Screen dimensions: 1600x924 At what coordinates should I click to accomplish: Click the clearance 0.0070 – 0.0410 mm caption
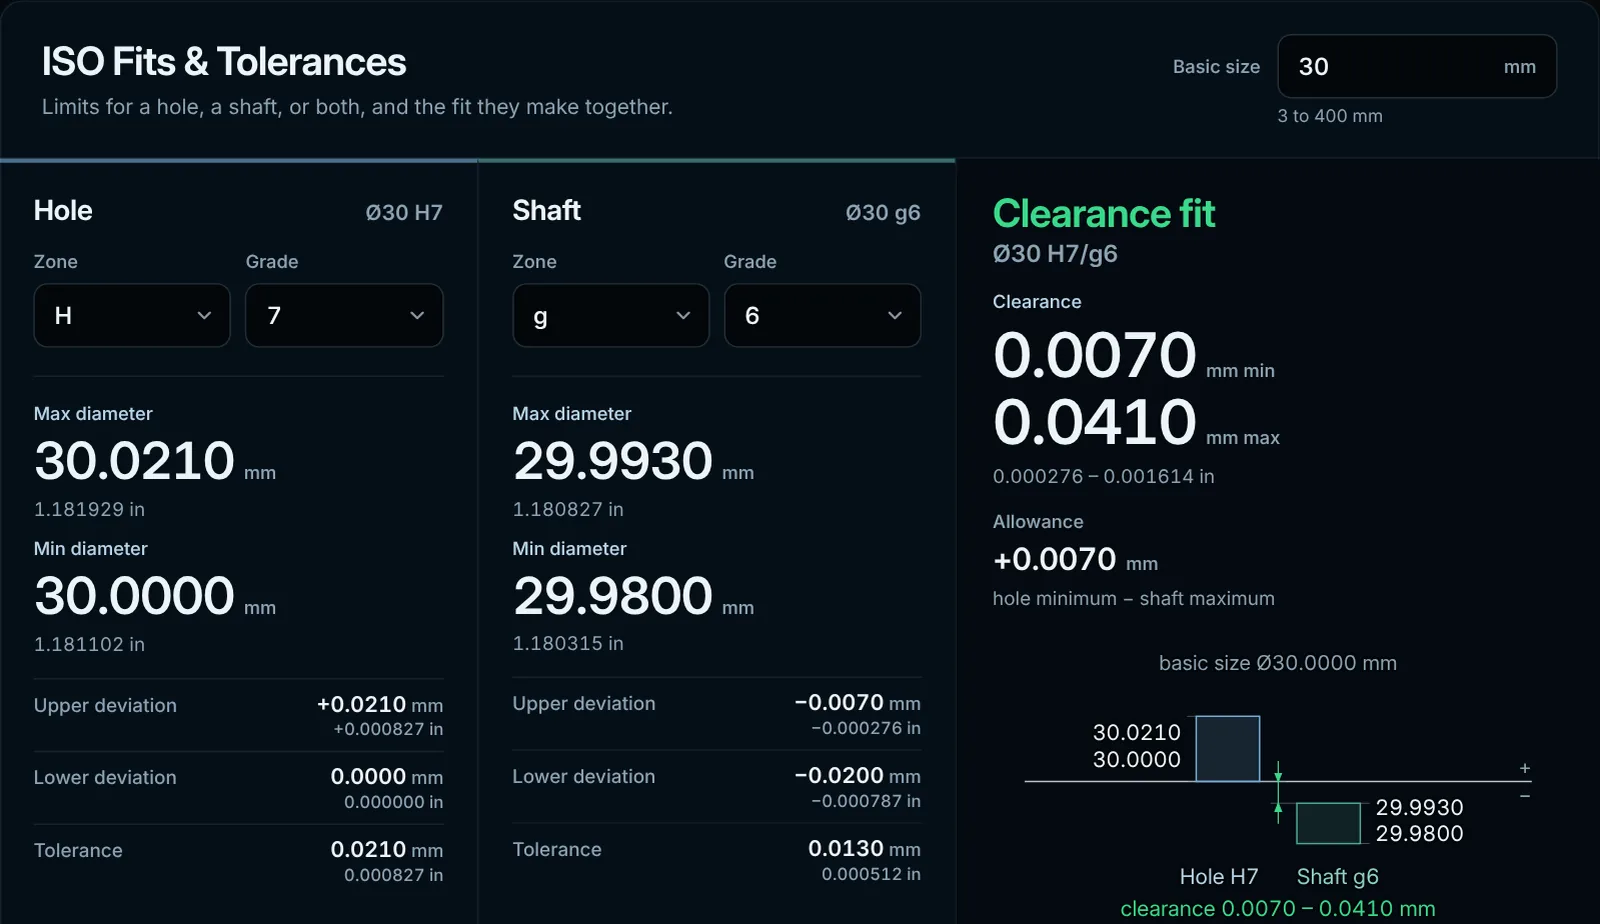coord(1278,909)
